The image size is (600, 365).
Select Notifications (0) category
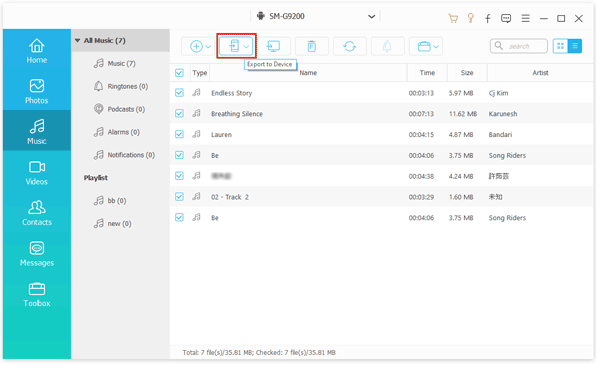tap(131, 155)
